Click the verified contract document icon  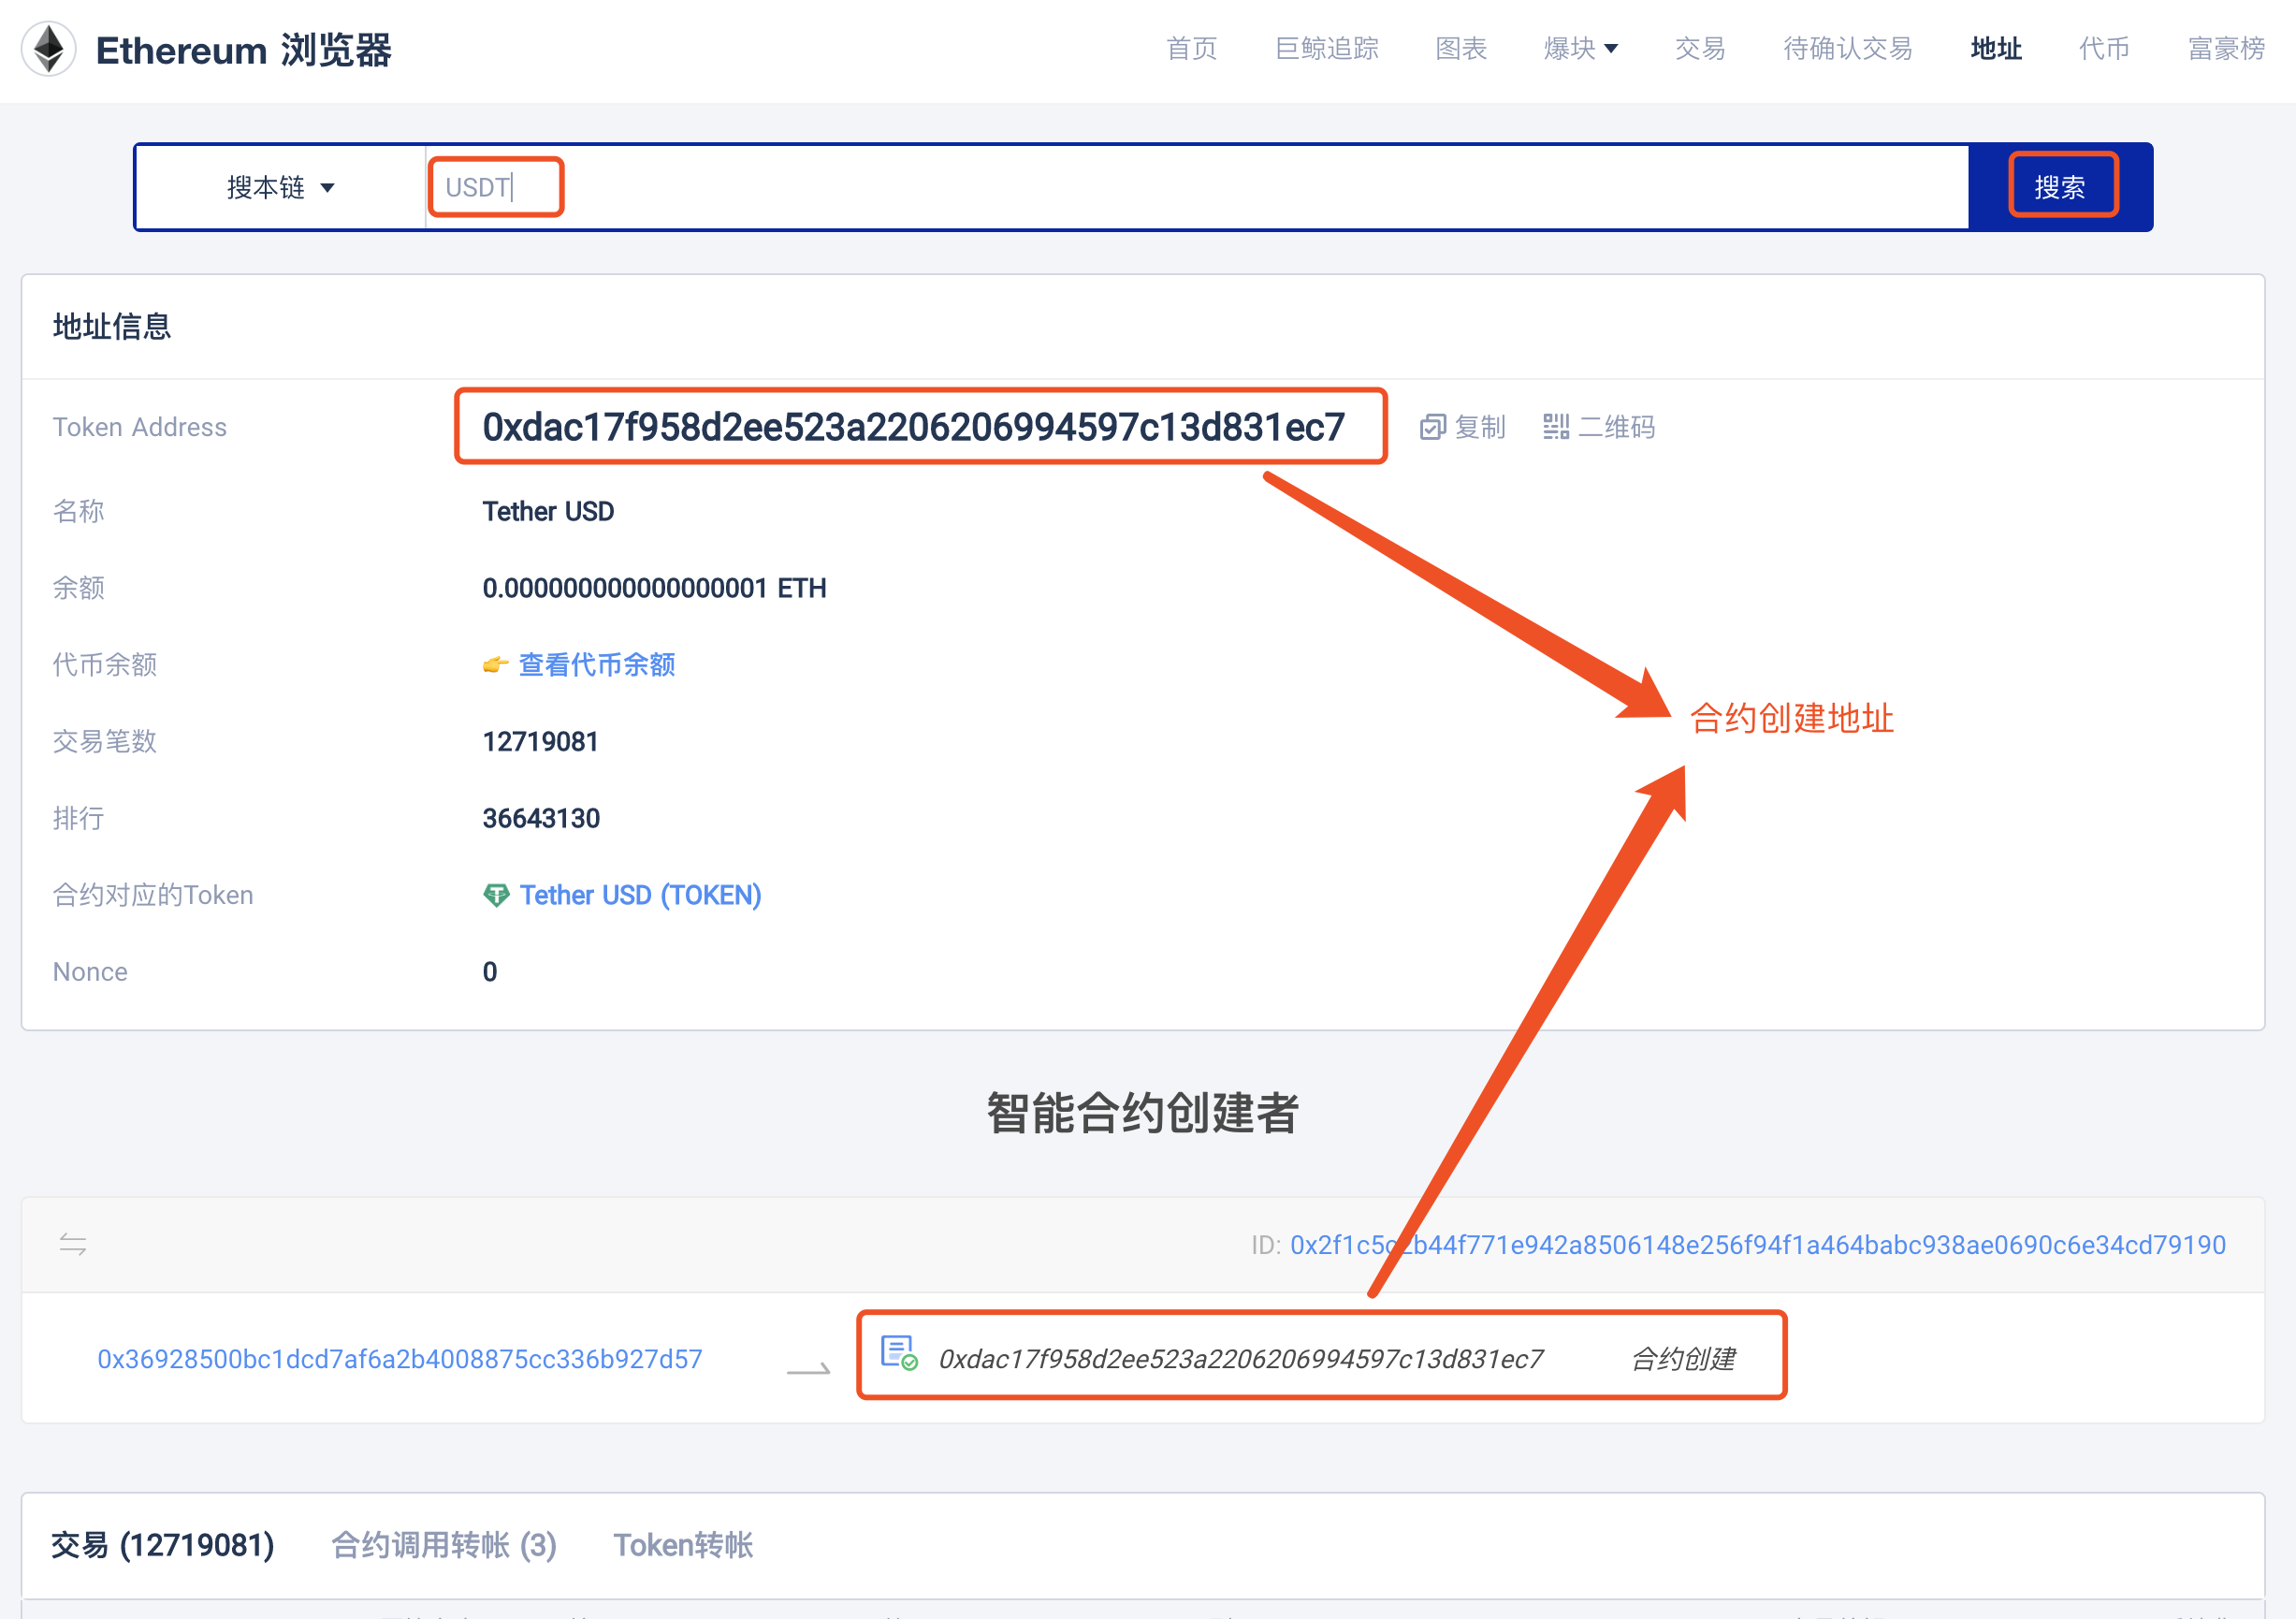pos(898,1353)
